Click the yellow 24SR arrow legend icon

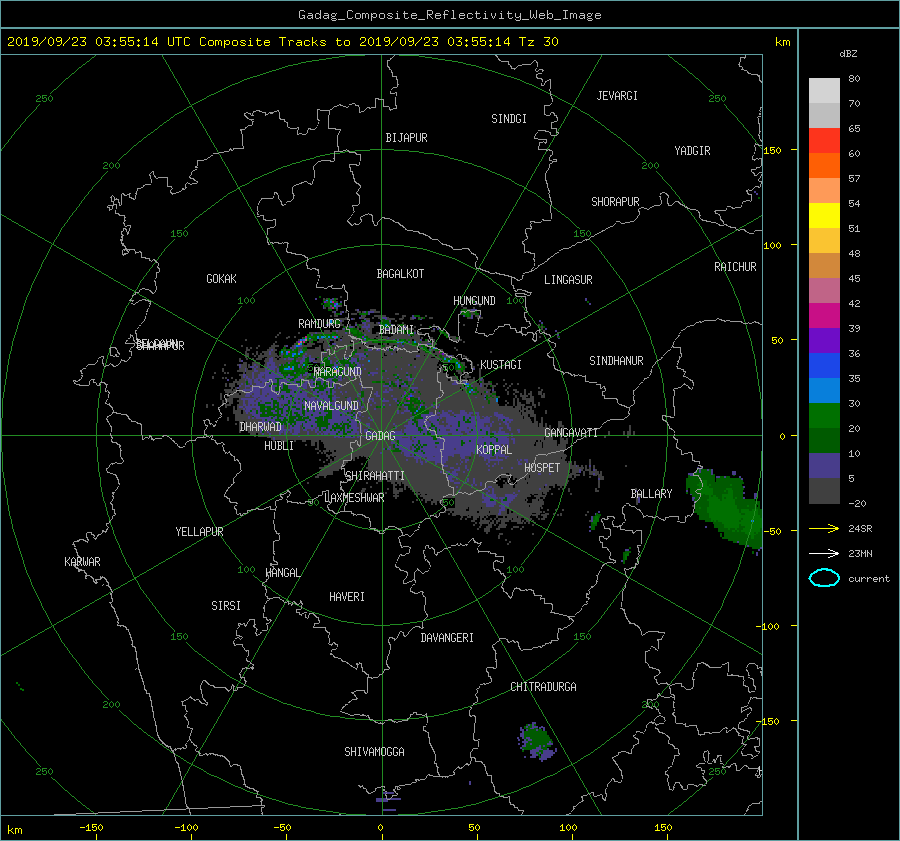824,528
